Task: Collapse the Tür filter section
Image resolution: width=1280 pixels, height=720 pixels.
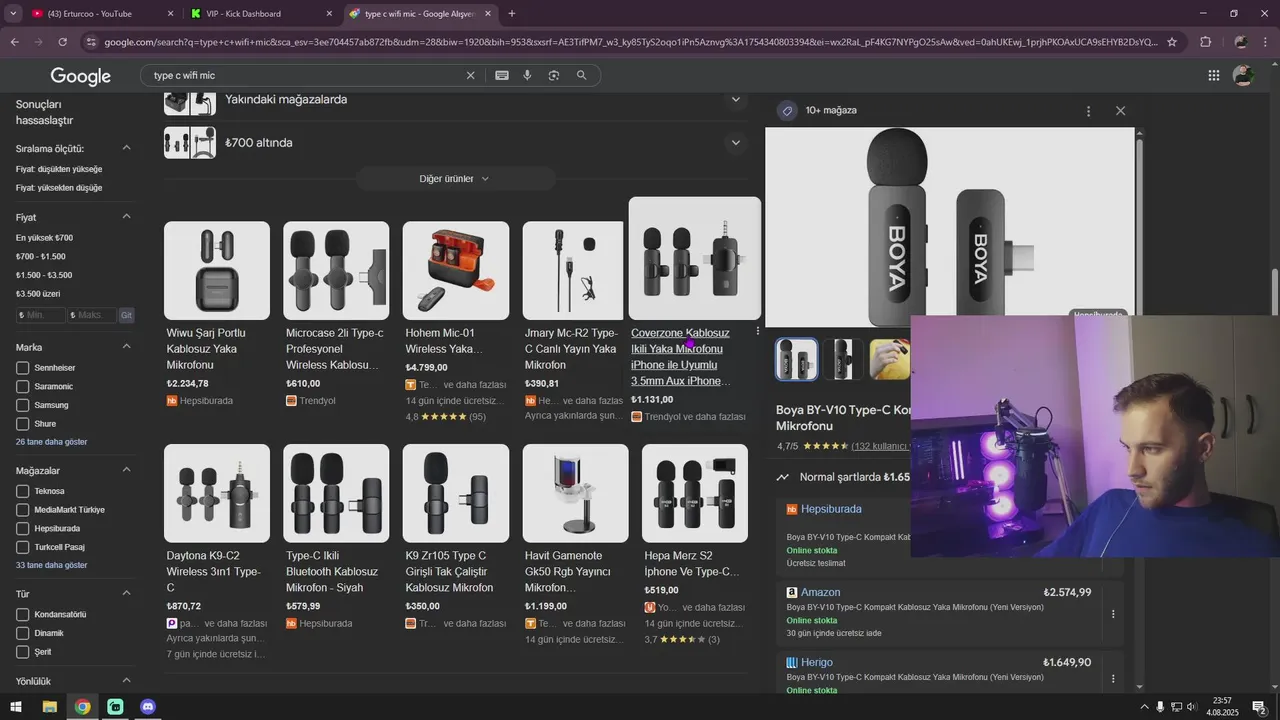Action: (127, 594)
